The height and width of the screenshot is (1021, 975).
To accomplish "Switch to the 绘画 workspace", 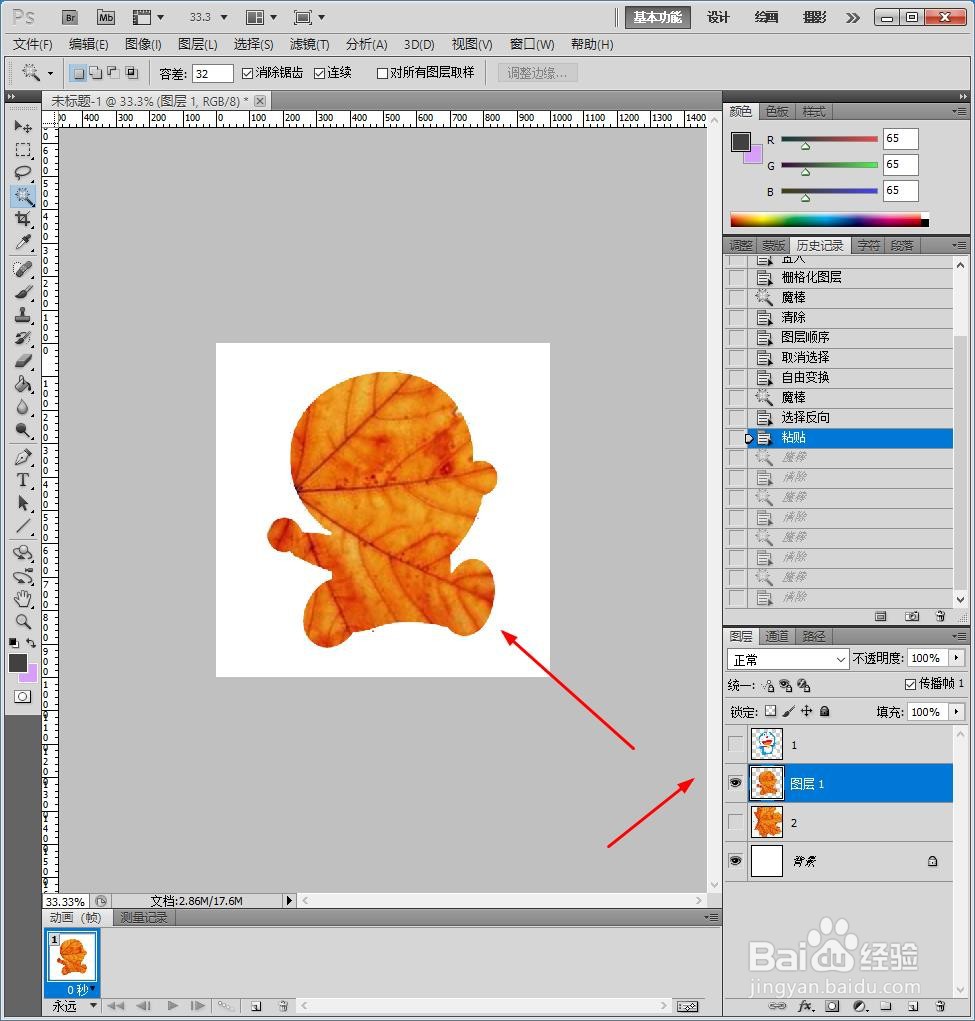I will (x=767, y=18).
